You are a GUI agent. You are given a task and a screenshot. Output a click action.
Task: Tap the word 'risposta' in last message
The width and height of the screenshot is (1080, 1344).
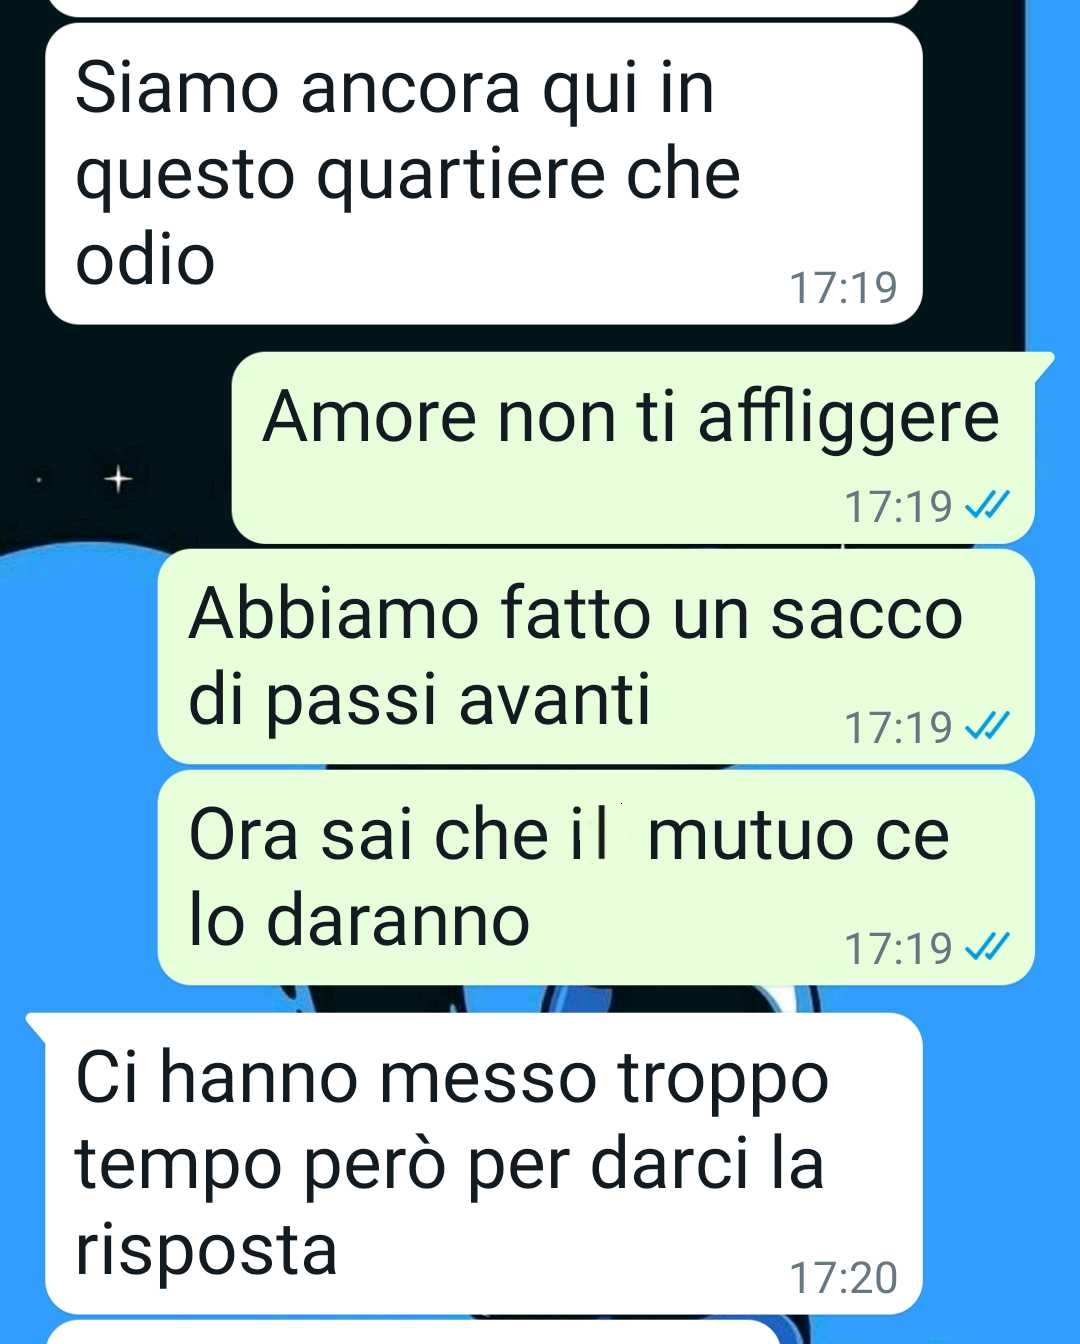[x=207, y=1250]
